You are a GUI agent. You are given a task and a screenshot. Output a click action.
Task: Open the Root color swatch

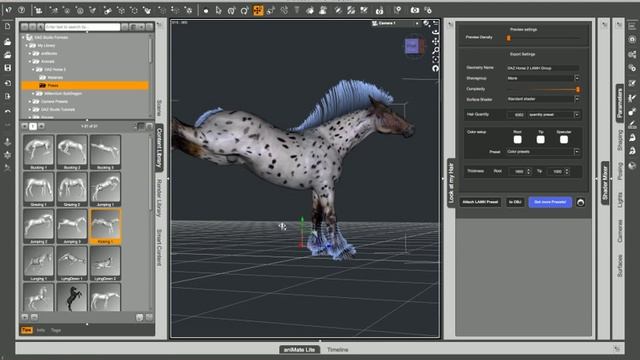518,140
